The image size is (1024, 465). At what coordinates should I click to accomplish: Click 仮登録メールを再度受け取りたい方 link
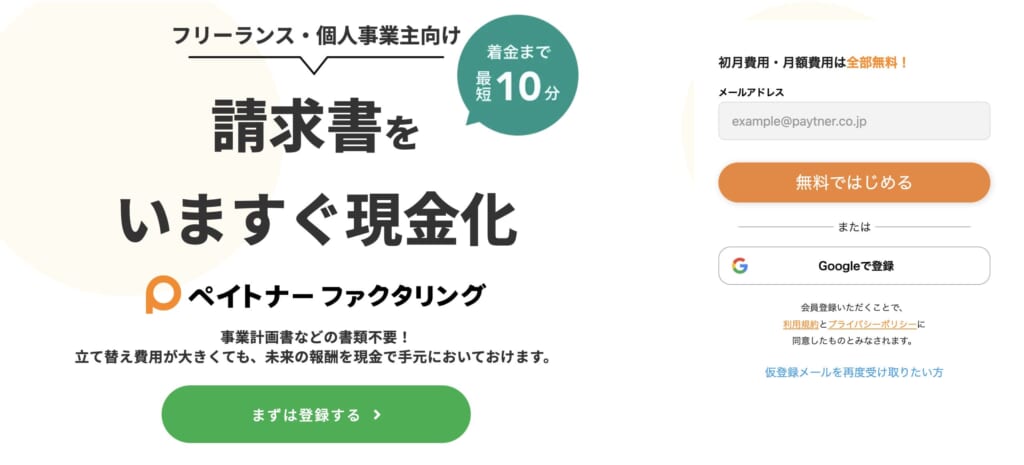coord(854,372)
